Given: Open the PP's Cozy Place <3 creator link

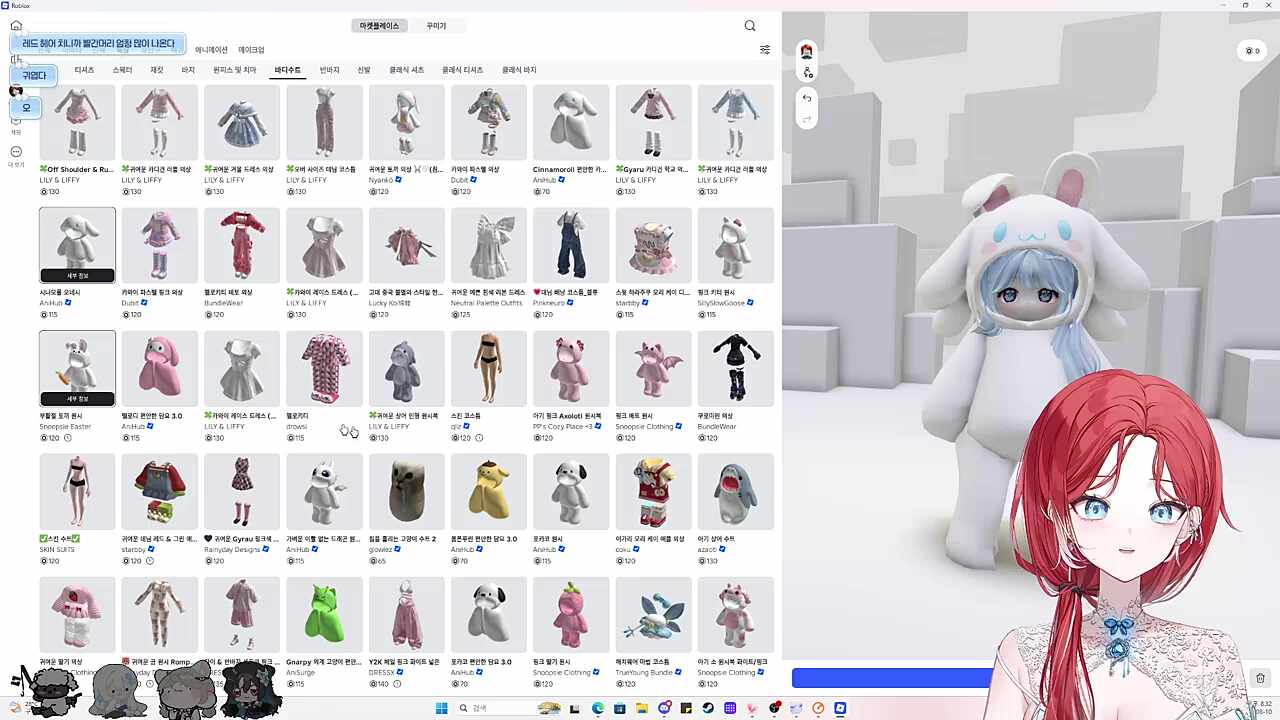Looking at the screenshot, I should (x=564, y=426).
